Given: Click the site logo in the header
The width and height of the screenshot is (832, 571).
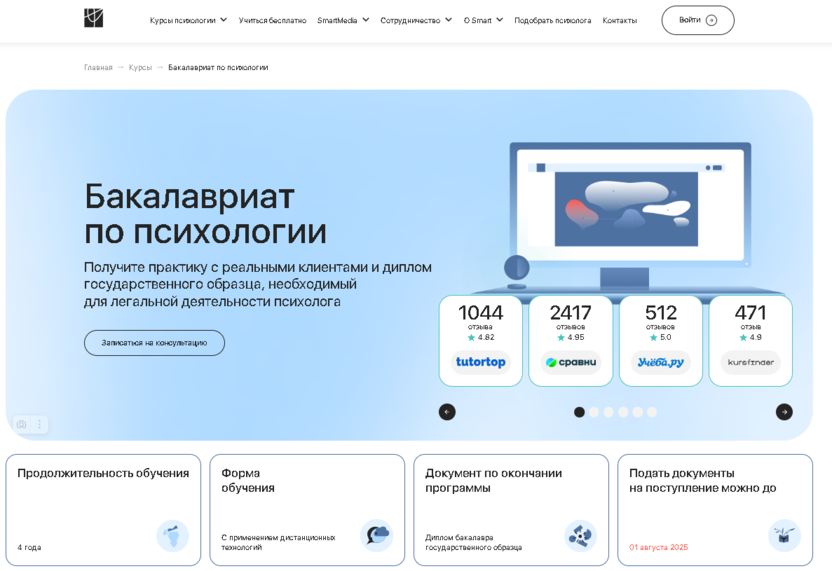Looking at the screenshot, I should (94, 19).
